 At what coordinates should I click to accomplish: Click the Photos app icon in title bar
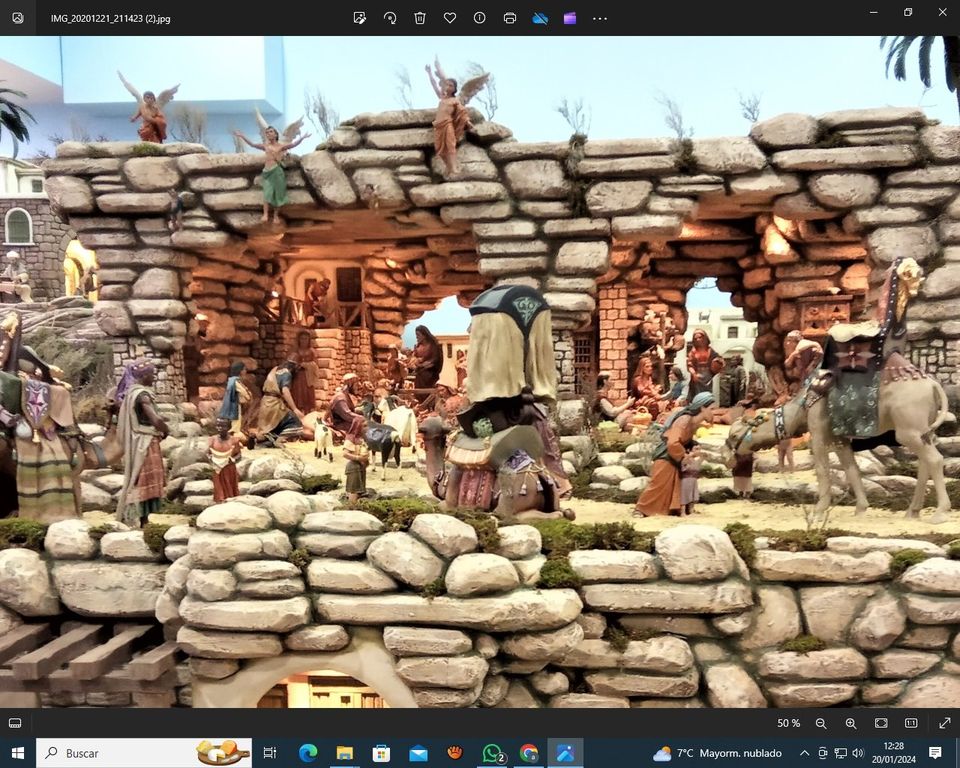[17, 18]
